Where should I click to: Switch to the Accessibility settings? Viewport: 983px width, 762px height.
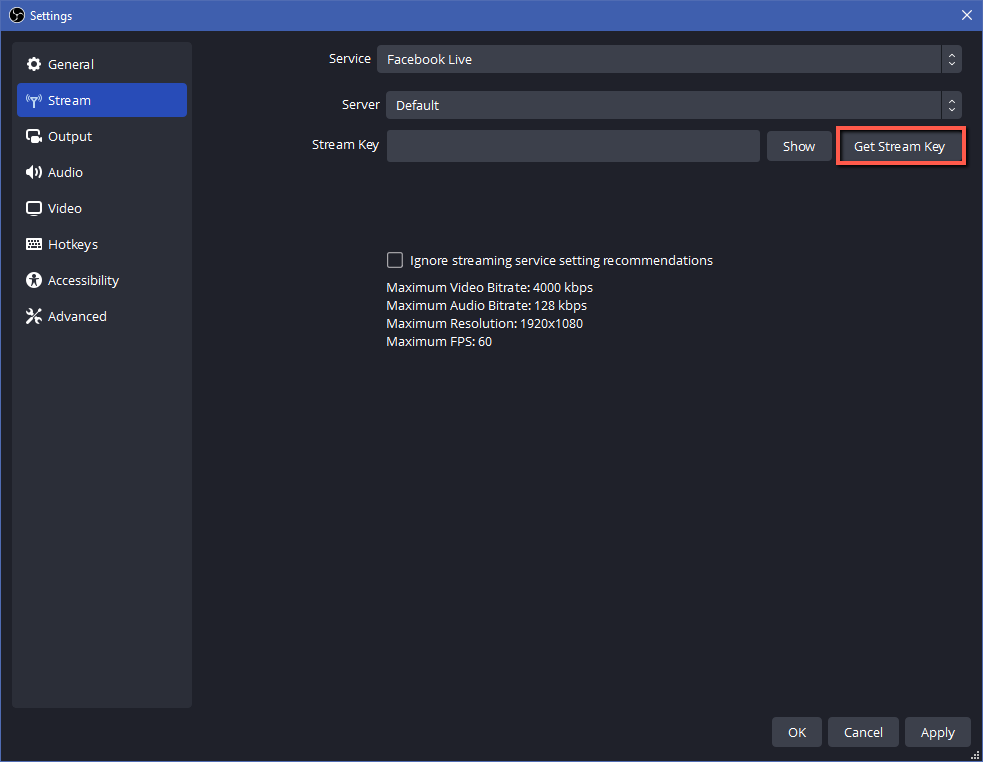pyautogui.click(x=102, y=280)
